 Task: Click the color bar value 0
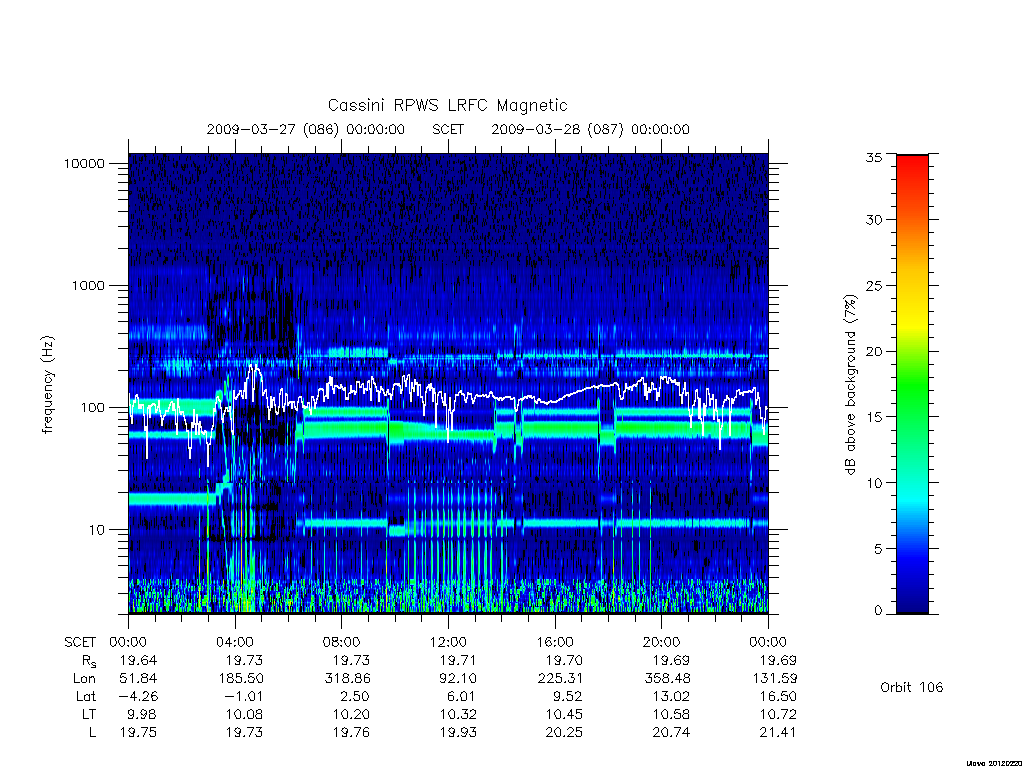878,611
